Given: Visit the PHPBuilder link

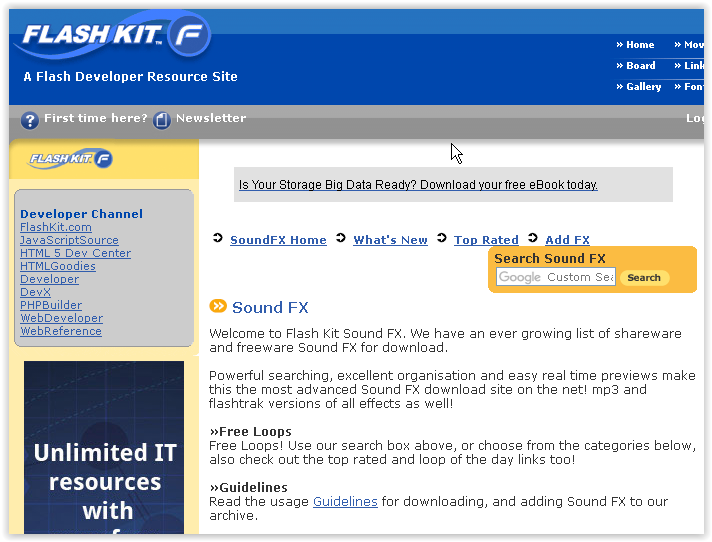Looking at the screenshot, I should tap(51, 305).
